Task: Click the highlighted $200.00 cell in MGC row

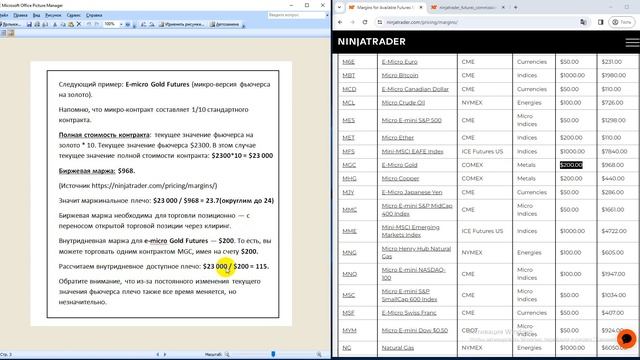Action: pos(571,165)
